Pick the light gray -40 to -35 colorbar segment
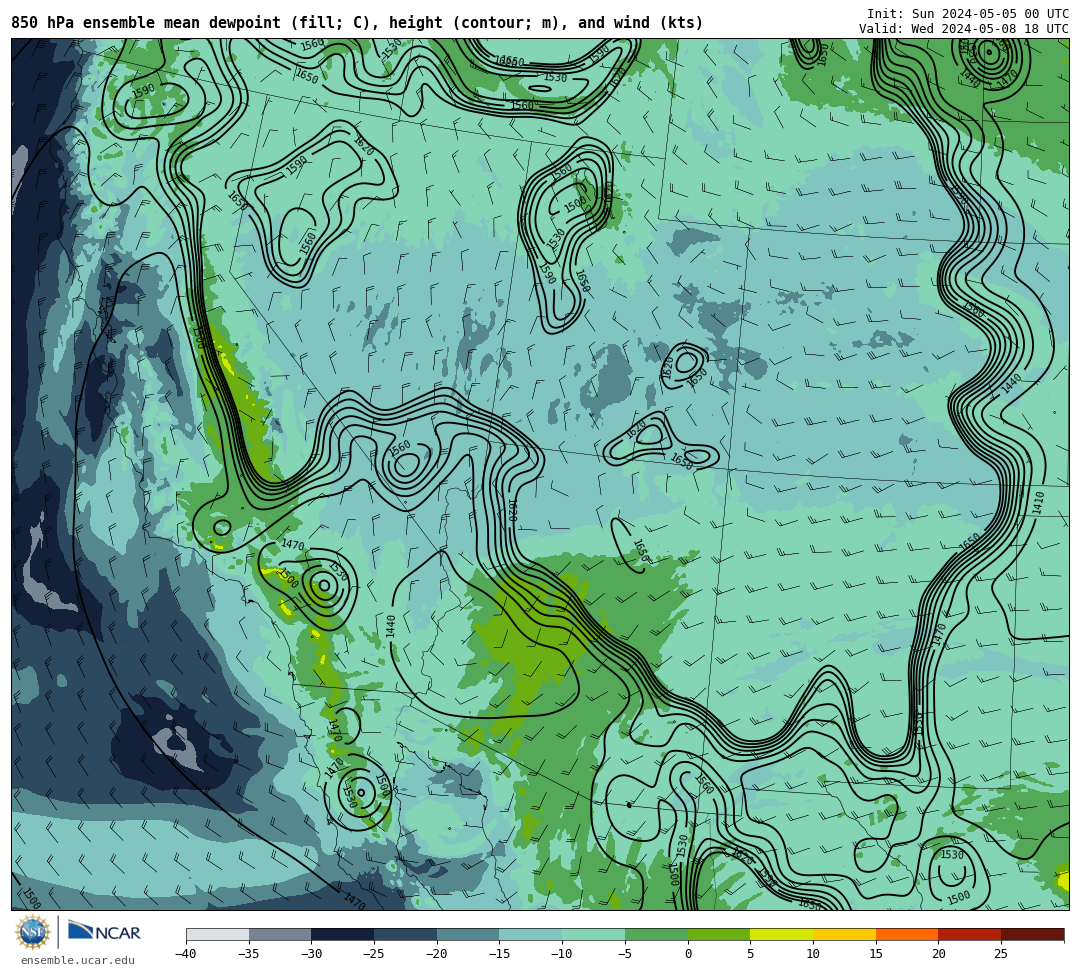Image resolution: width=1080 pixels, height=973 pixels. coord(218,934)
